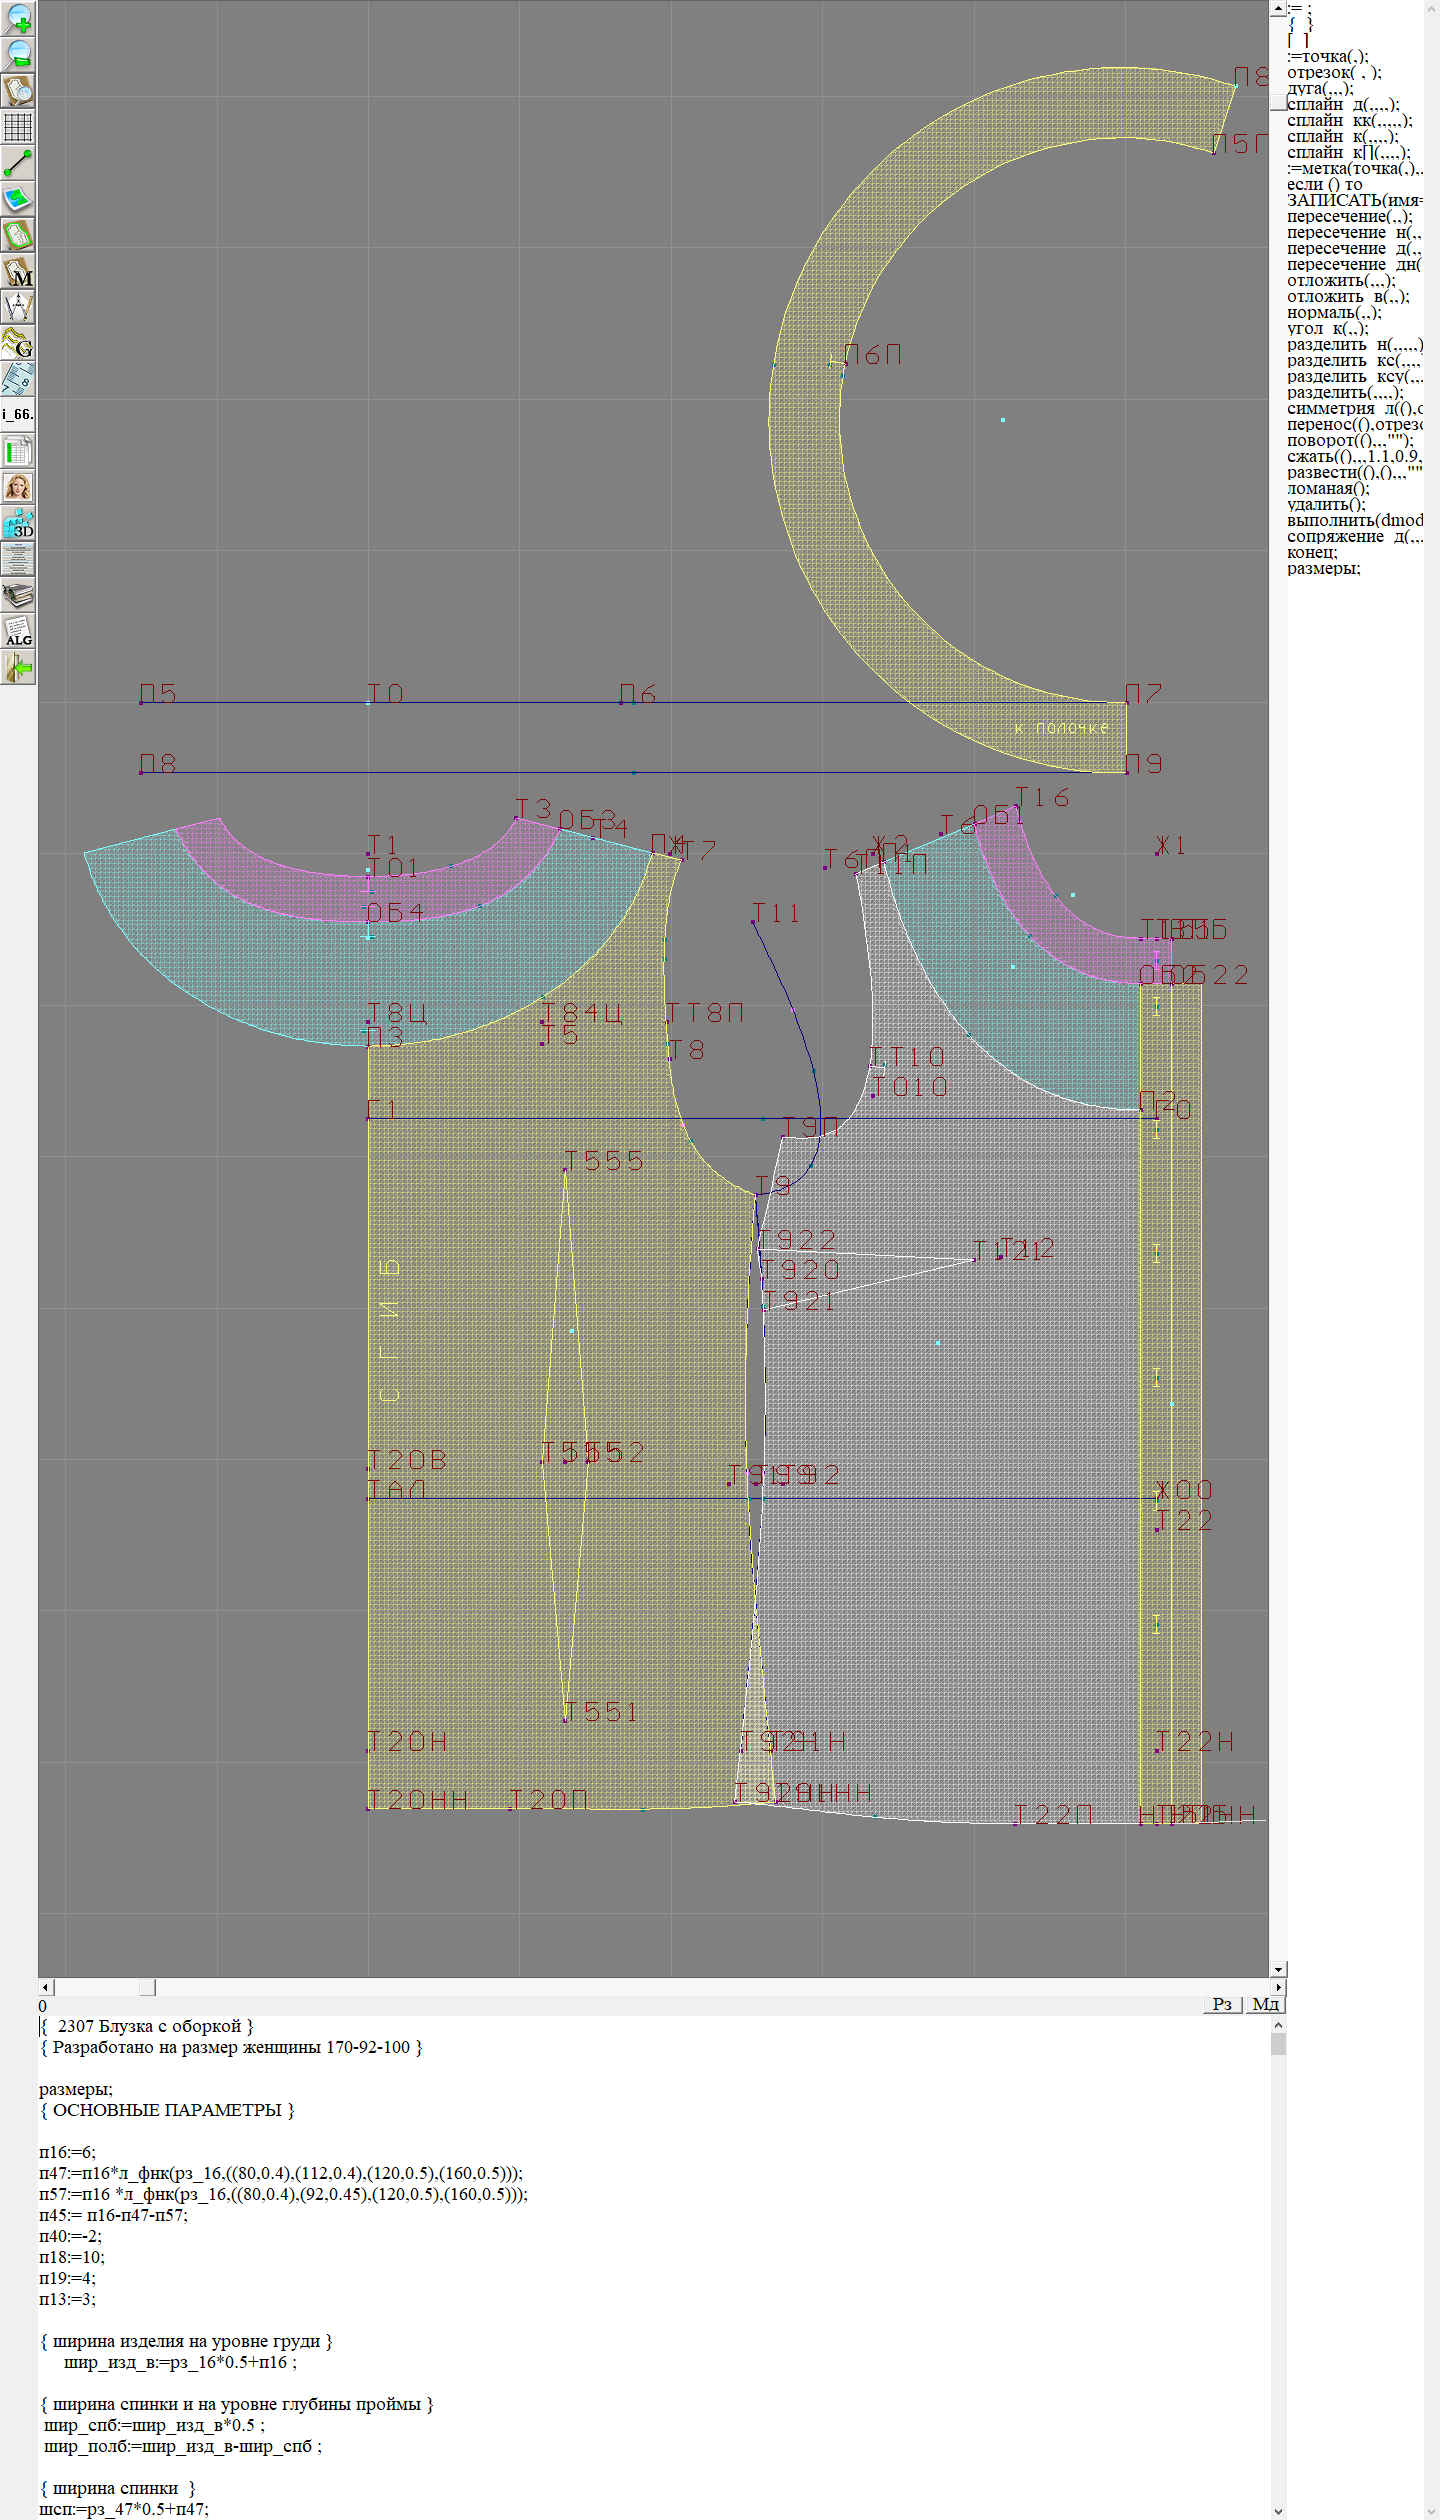Open the ALG algorithm icon

pos(18,632)
